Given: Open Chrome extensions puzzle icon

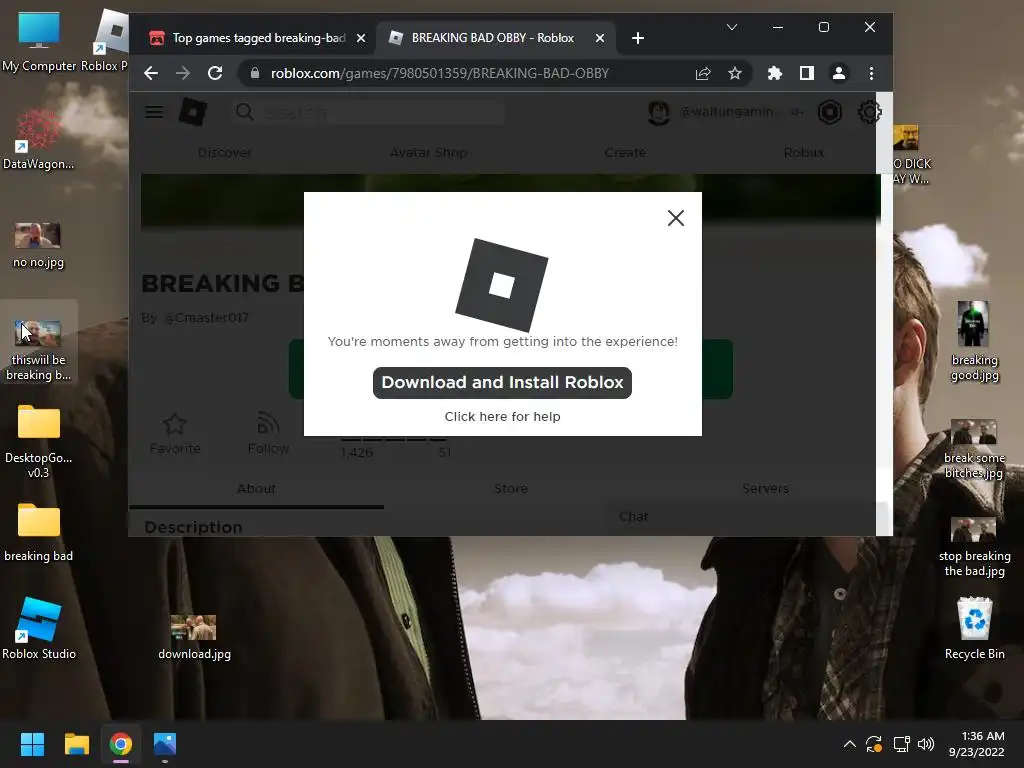Looking at the screenshot, I should click(775, 73).
